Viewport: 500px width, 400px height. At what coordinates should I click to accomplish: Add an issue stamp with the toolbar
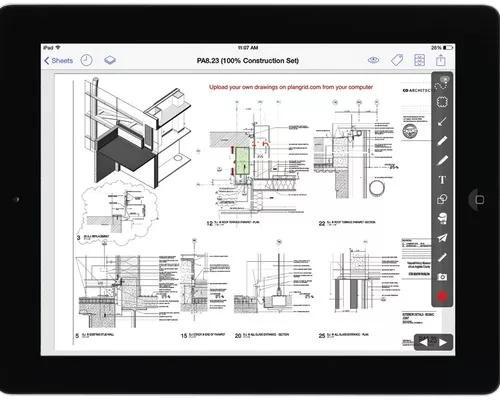click(442, 218)
